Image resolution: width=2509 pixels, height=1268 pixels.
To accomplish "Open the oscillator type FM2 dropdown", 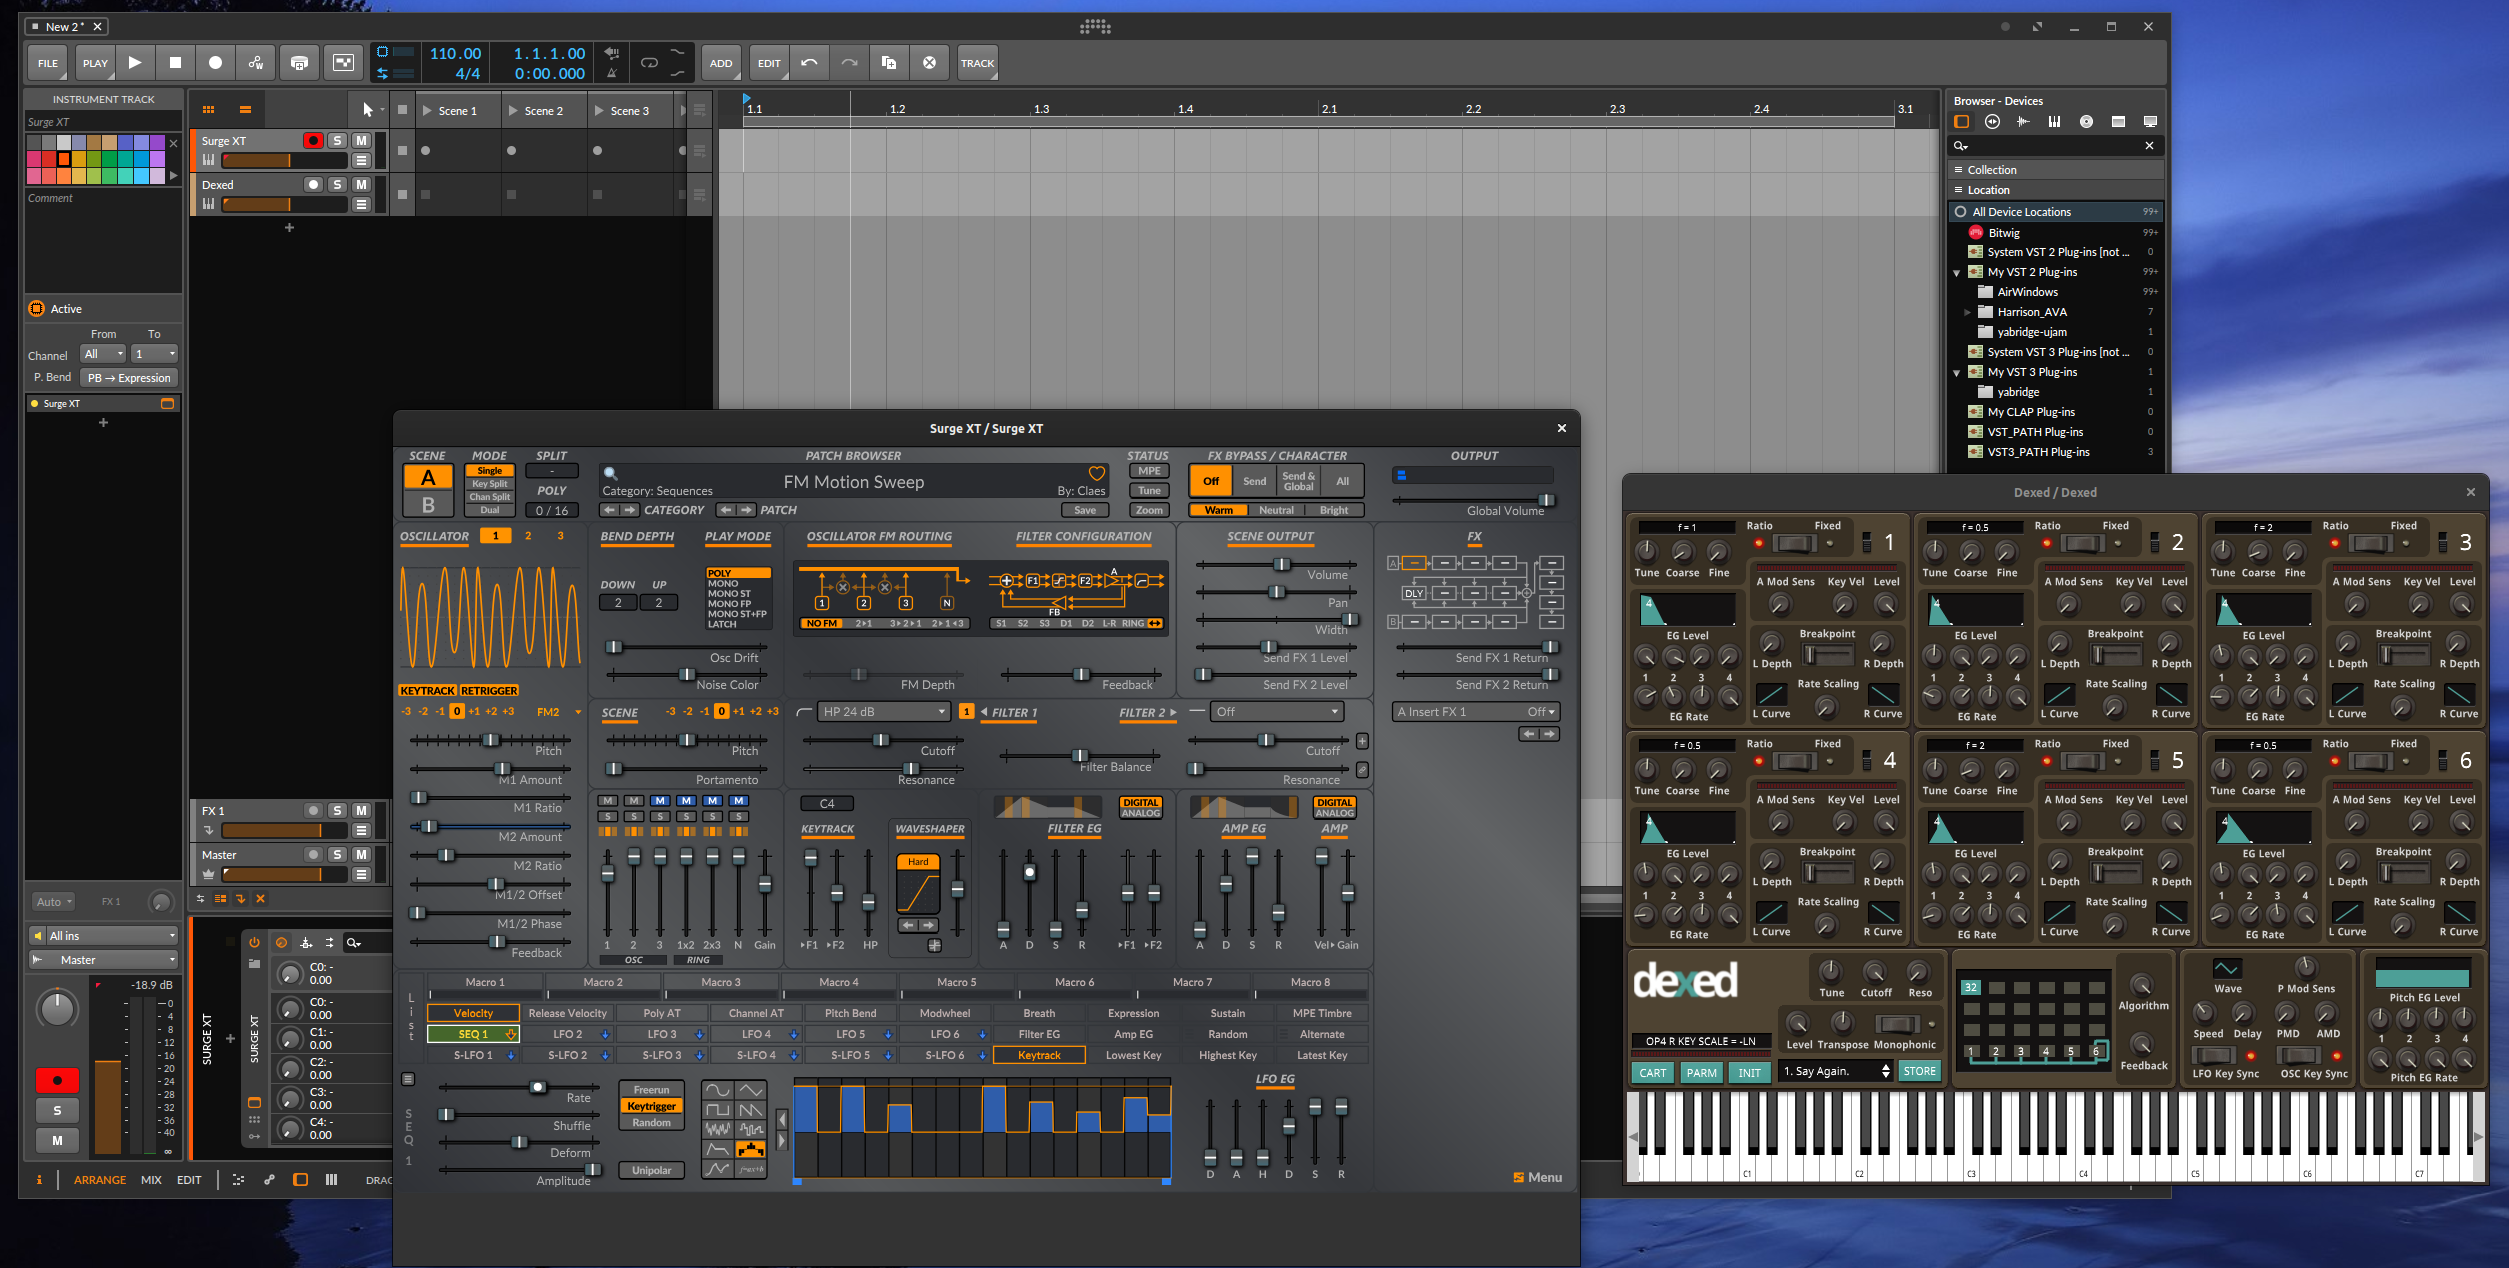I will click(x=558, y=712).
